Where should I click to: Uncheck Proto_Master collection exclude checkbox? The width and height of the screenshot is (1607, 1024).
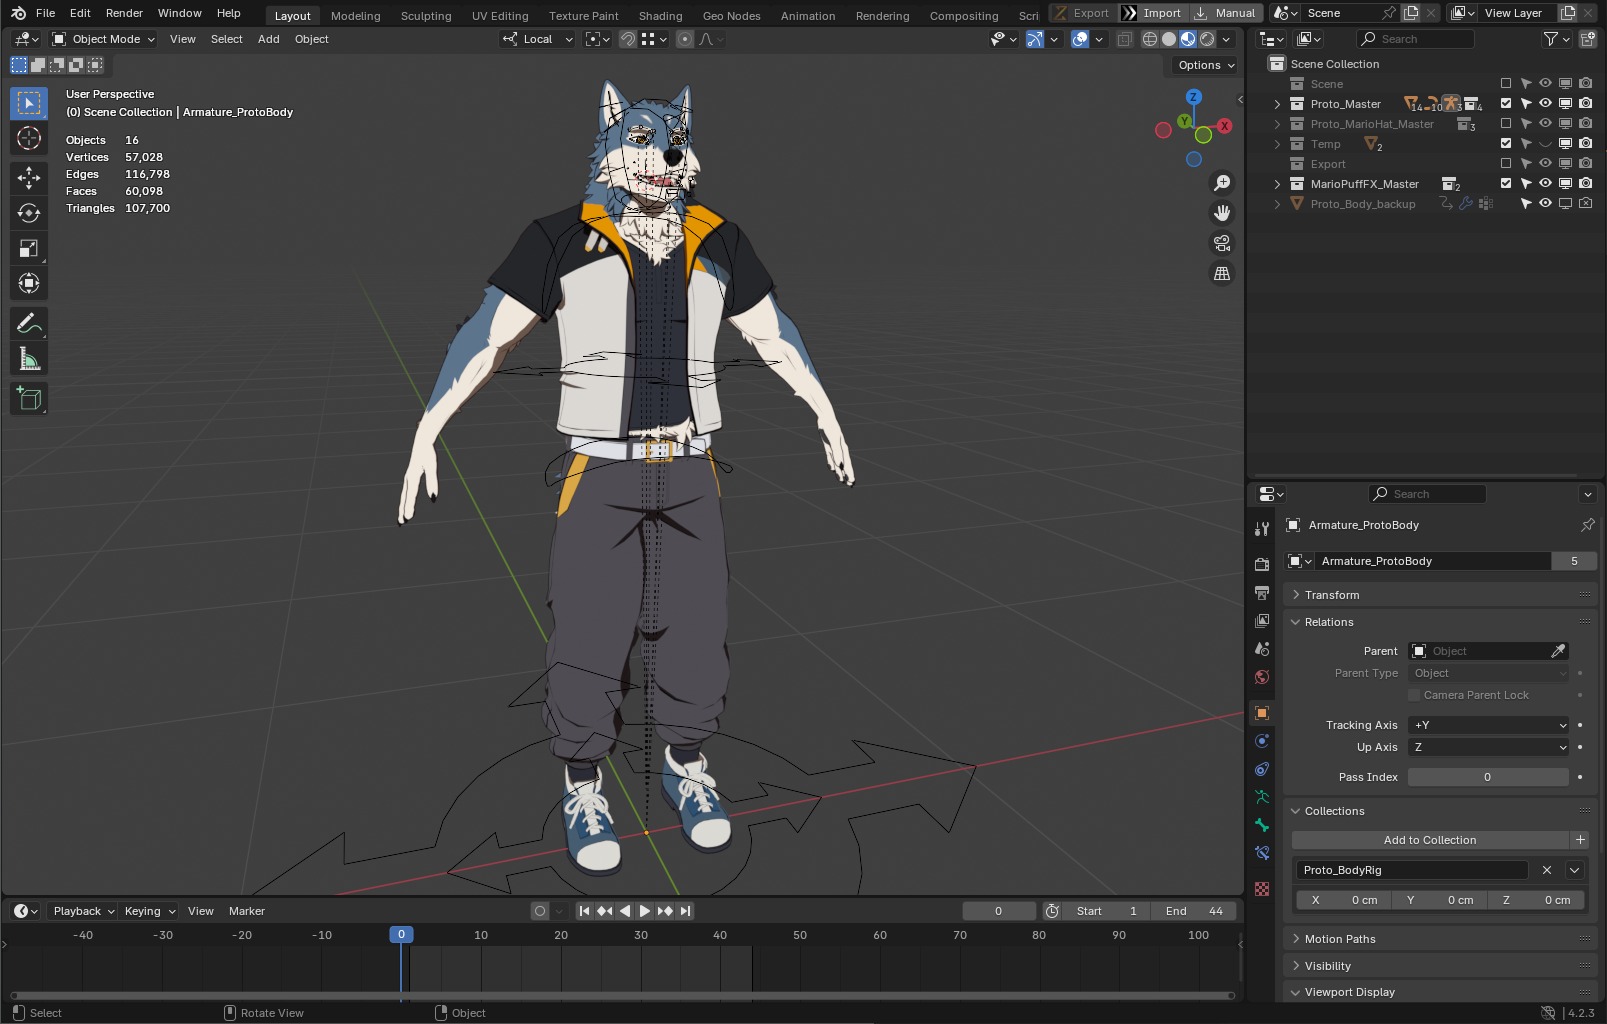pos(1506,104)
